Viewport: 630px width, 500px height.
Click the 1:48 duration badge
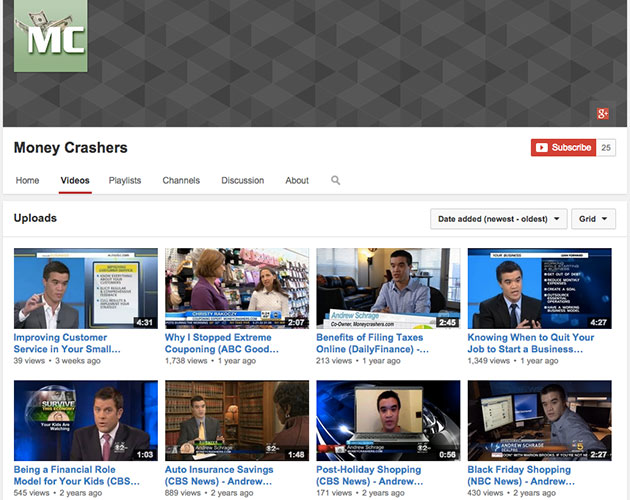[296, 455]
